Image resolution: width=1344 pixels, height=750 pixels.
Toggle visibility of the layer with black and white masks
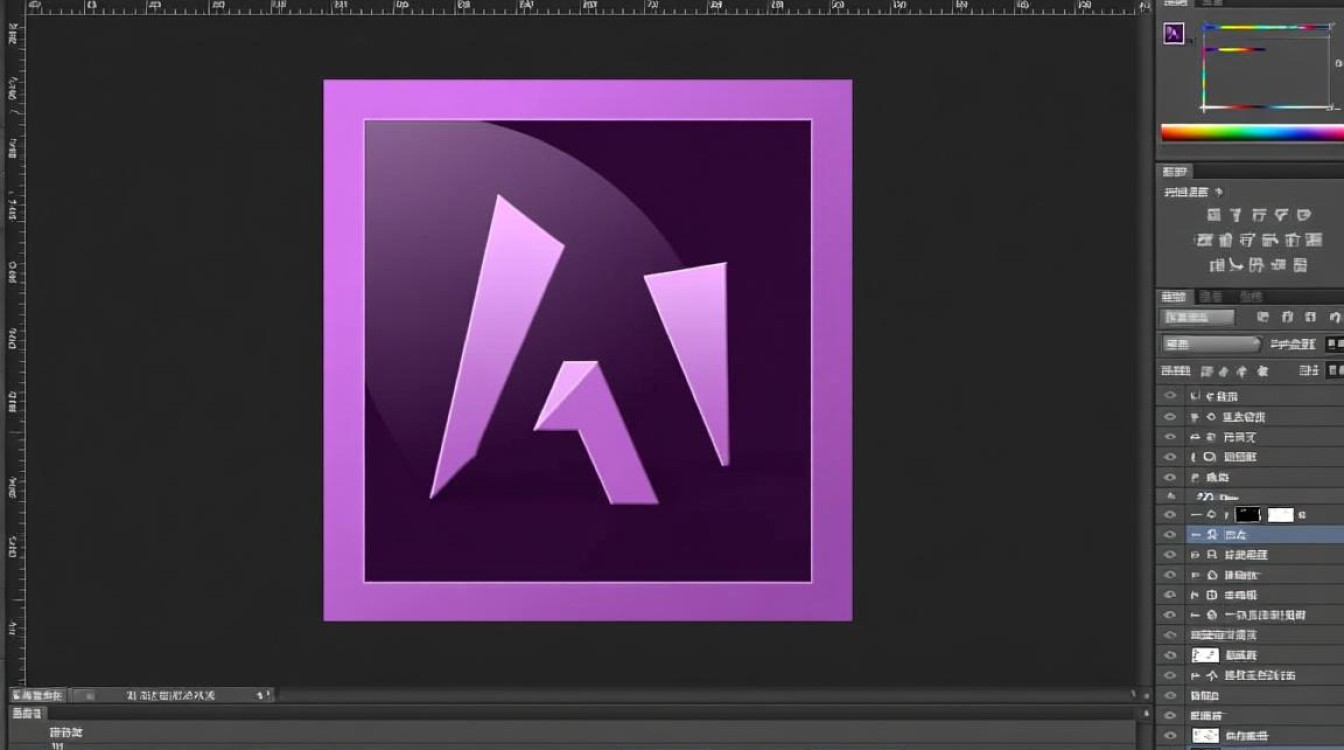[x=1170, y=515]
